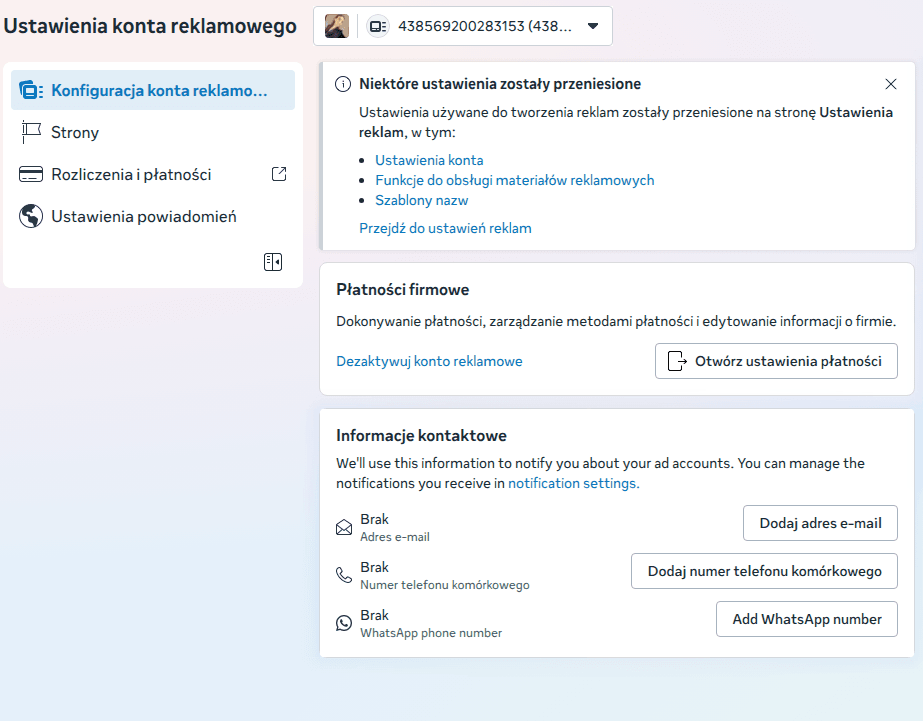Click the Dezaktywuj konto reklamowe link

(429, 361)
